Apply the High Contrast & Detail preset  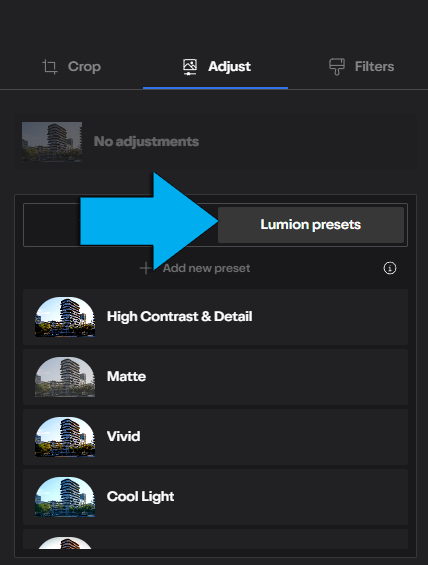215,317
